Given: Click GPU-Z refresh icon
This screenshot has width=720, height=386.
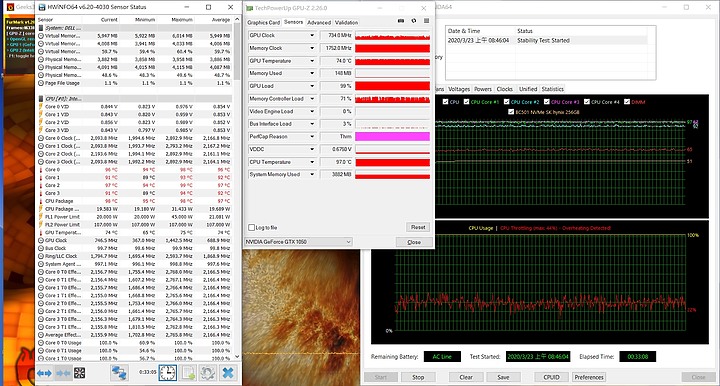Looking at the screenshot, I should point(414,21).
